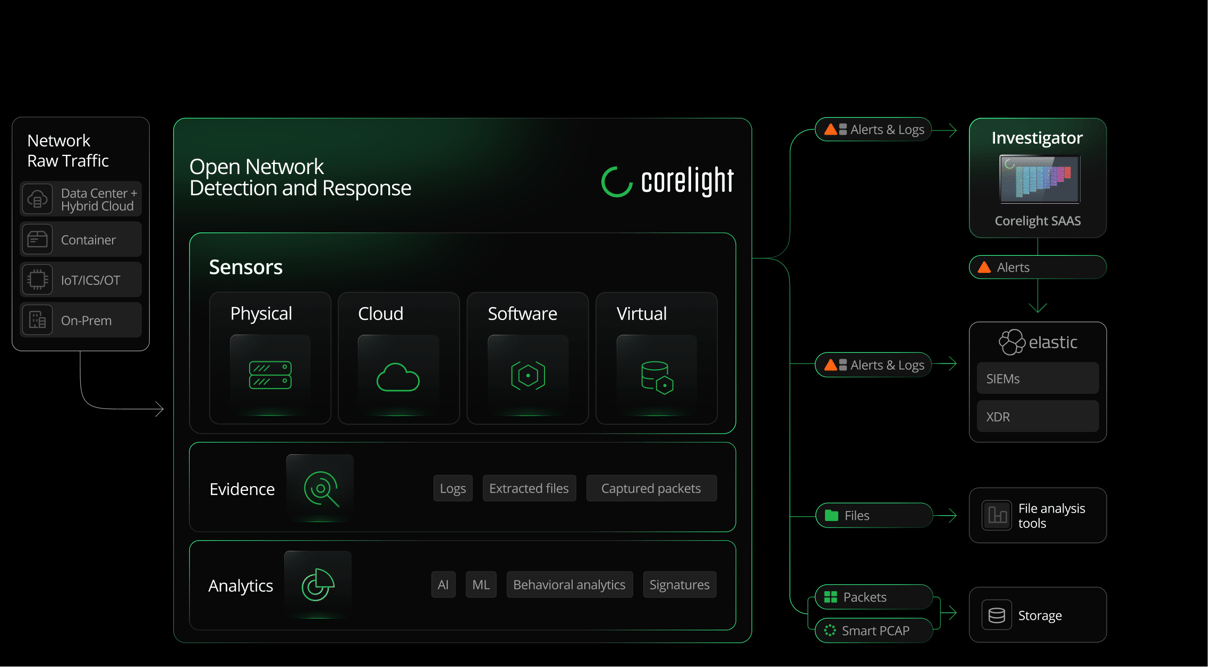Viewport: 1208px width, 667px height.
Task: Select the IoT/ICS/OT chip icon
Action: coord(37,279)
